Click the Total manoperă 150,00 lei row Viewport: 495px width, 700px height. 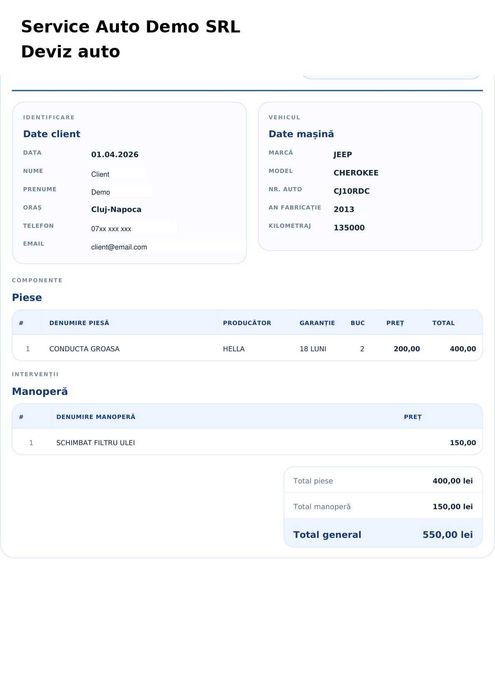383,506
